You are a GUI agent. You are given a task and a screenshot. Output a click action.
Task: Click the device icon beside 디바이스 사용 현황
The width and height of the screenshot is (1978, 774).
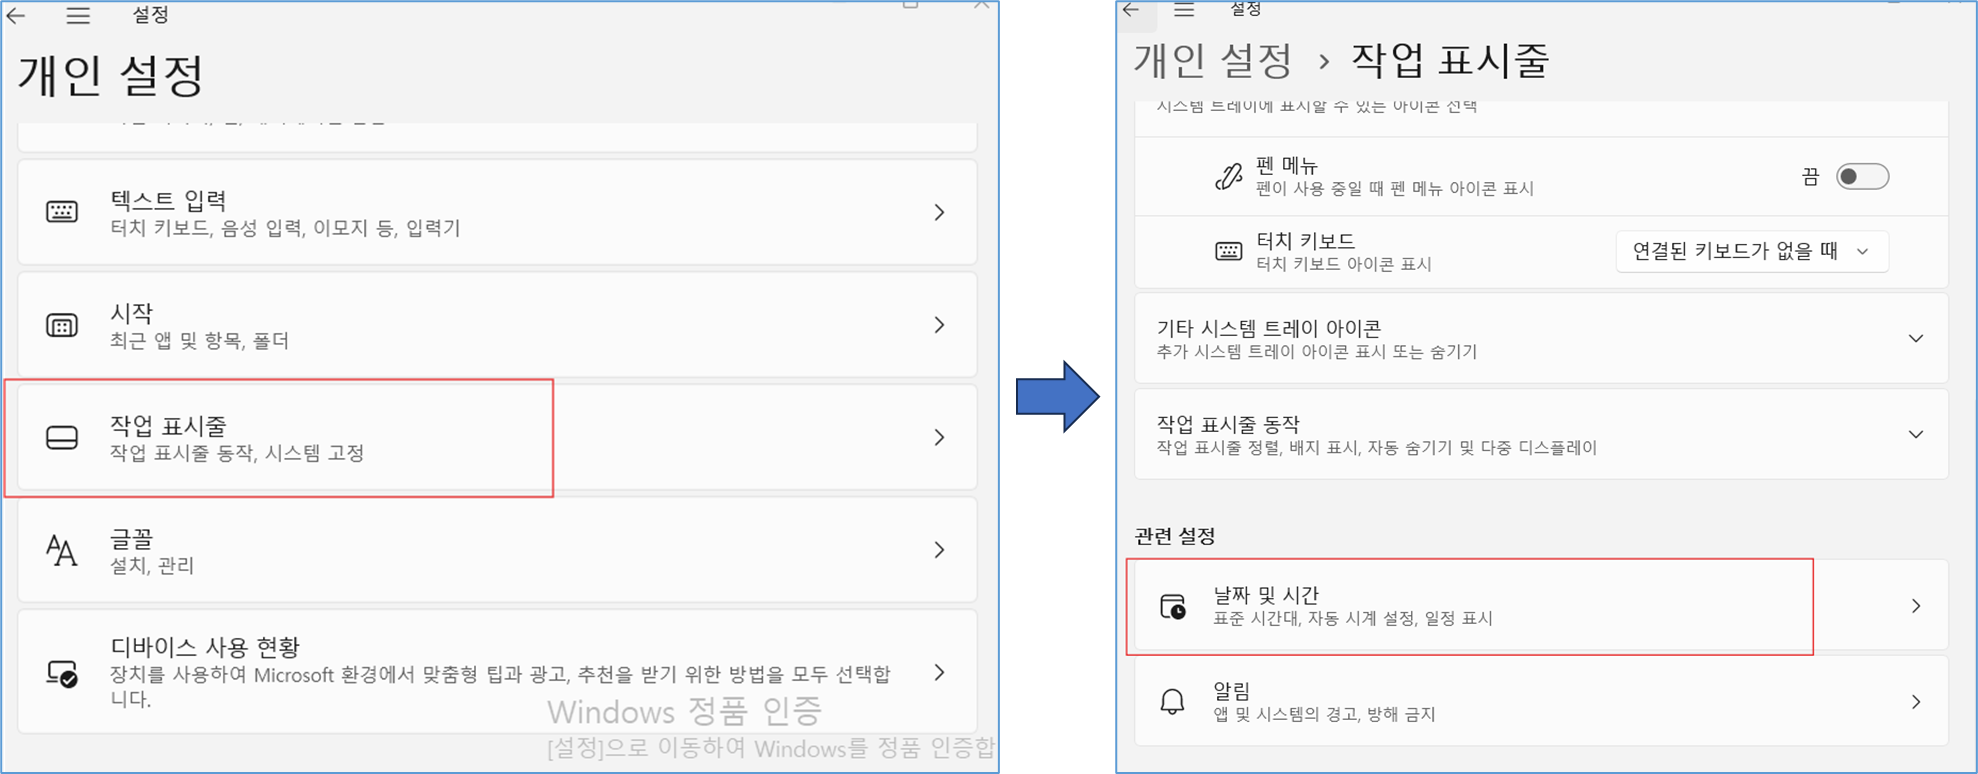tap(62, 673)
